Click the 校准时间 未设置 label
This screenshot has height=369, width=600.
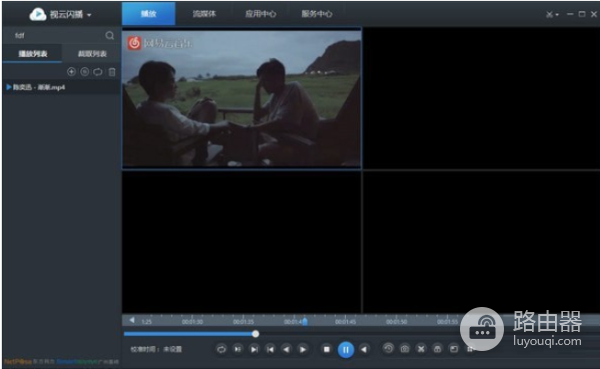click(x=156, y=349)
